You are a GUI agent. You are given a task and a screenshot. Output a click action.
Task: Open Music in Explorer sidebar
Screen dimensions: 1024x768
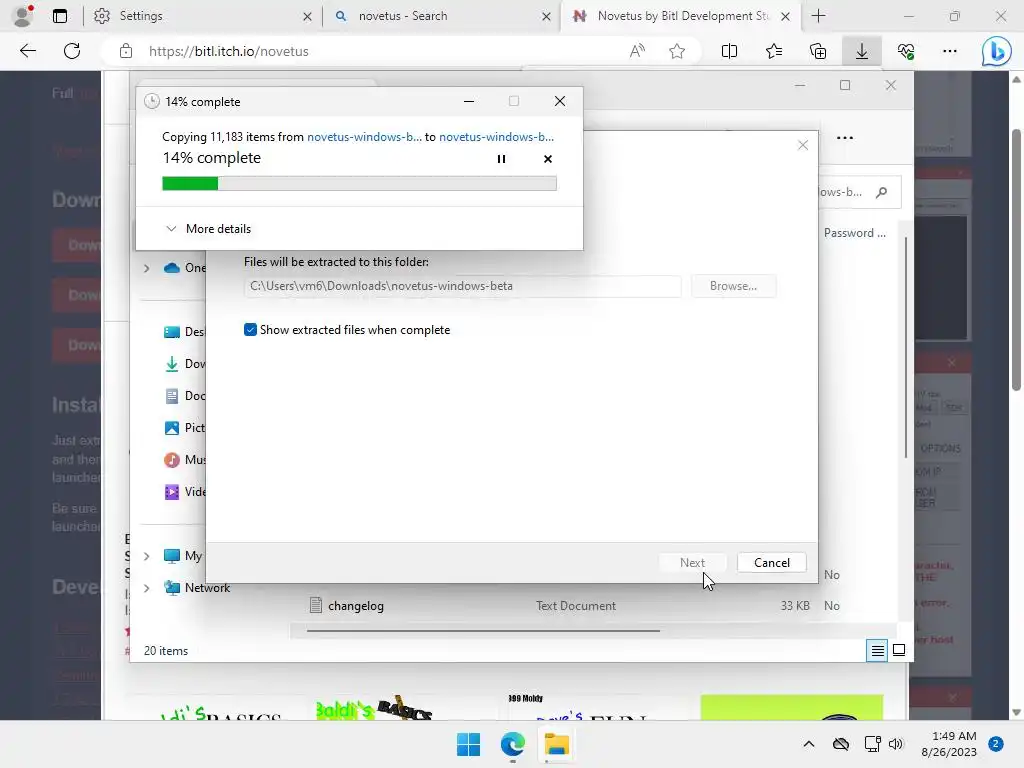point(184,460)
